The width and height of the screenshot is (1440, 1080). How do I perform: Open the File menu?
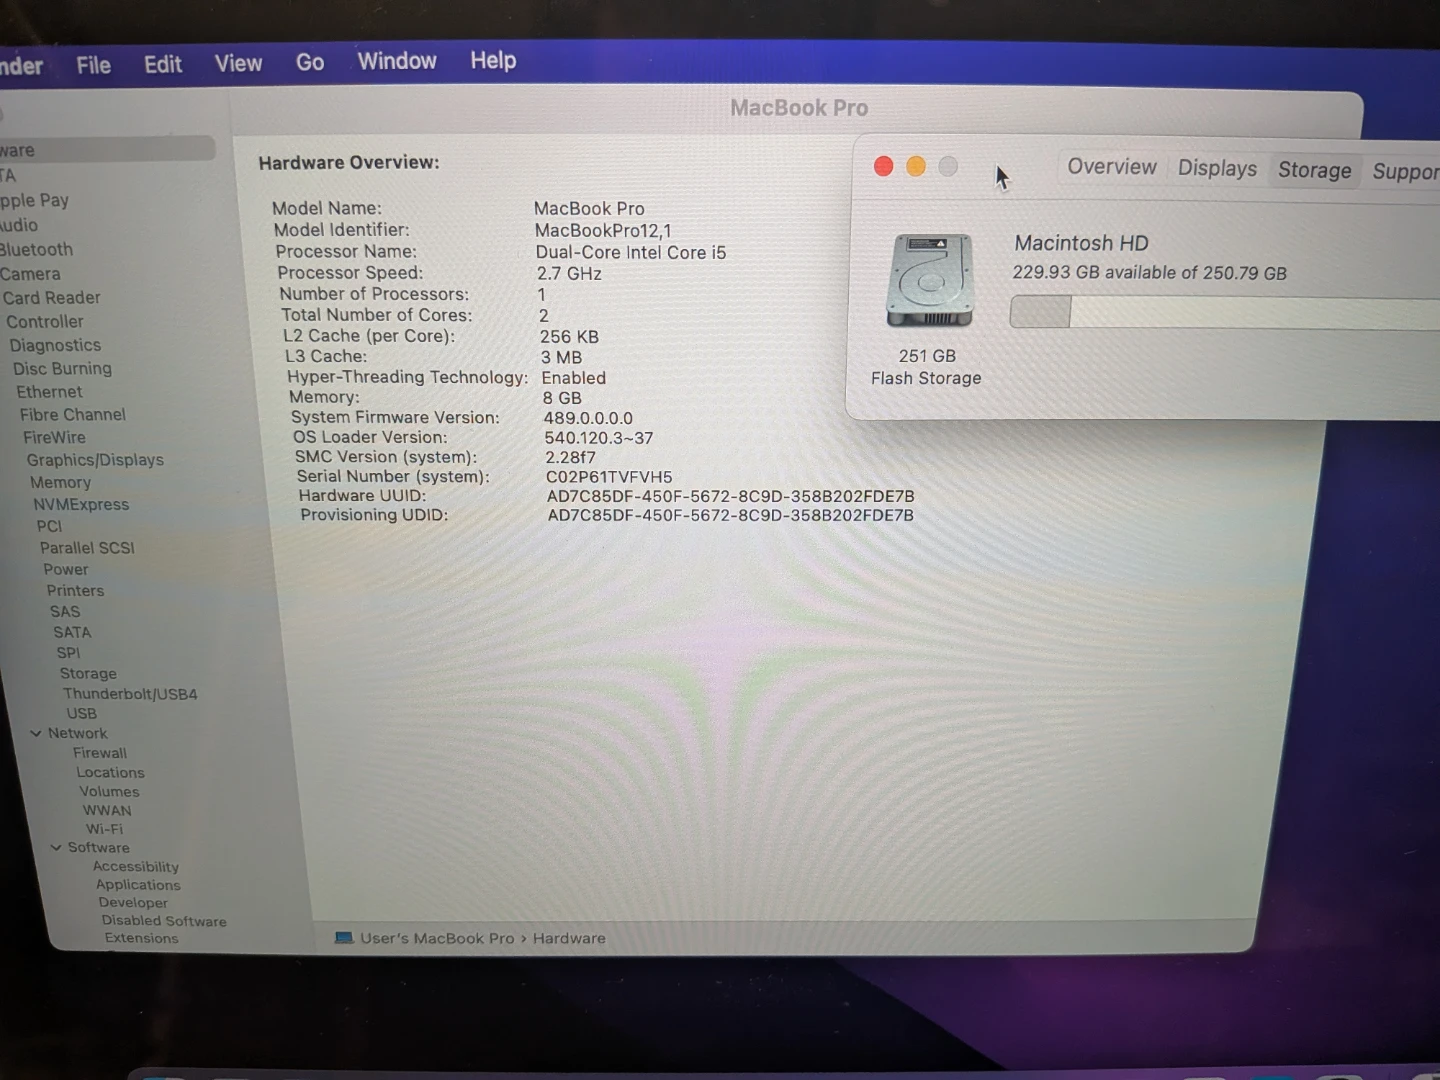[93, 65]
